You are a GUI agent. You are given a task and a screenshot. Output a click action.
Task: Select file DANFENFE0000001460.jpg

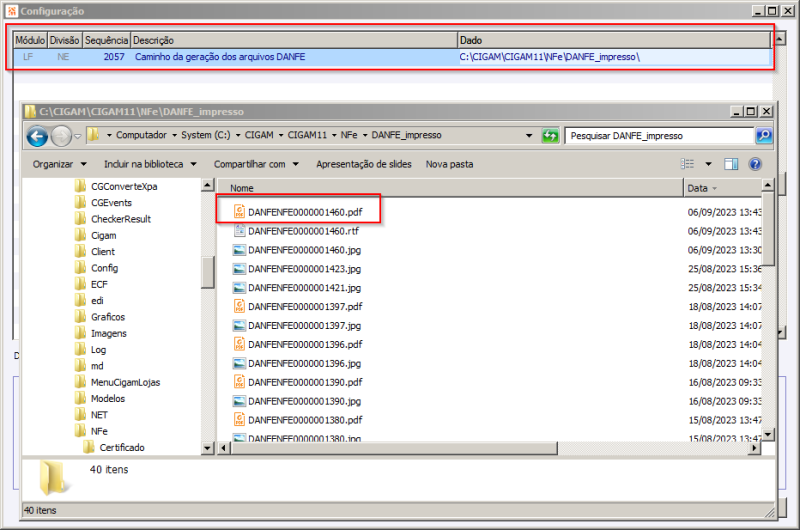[297, 250]
